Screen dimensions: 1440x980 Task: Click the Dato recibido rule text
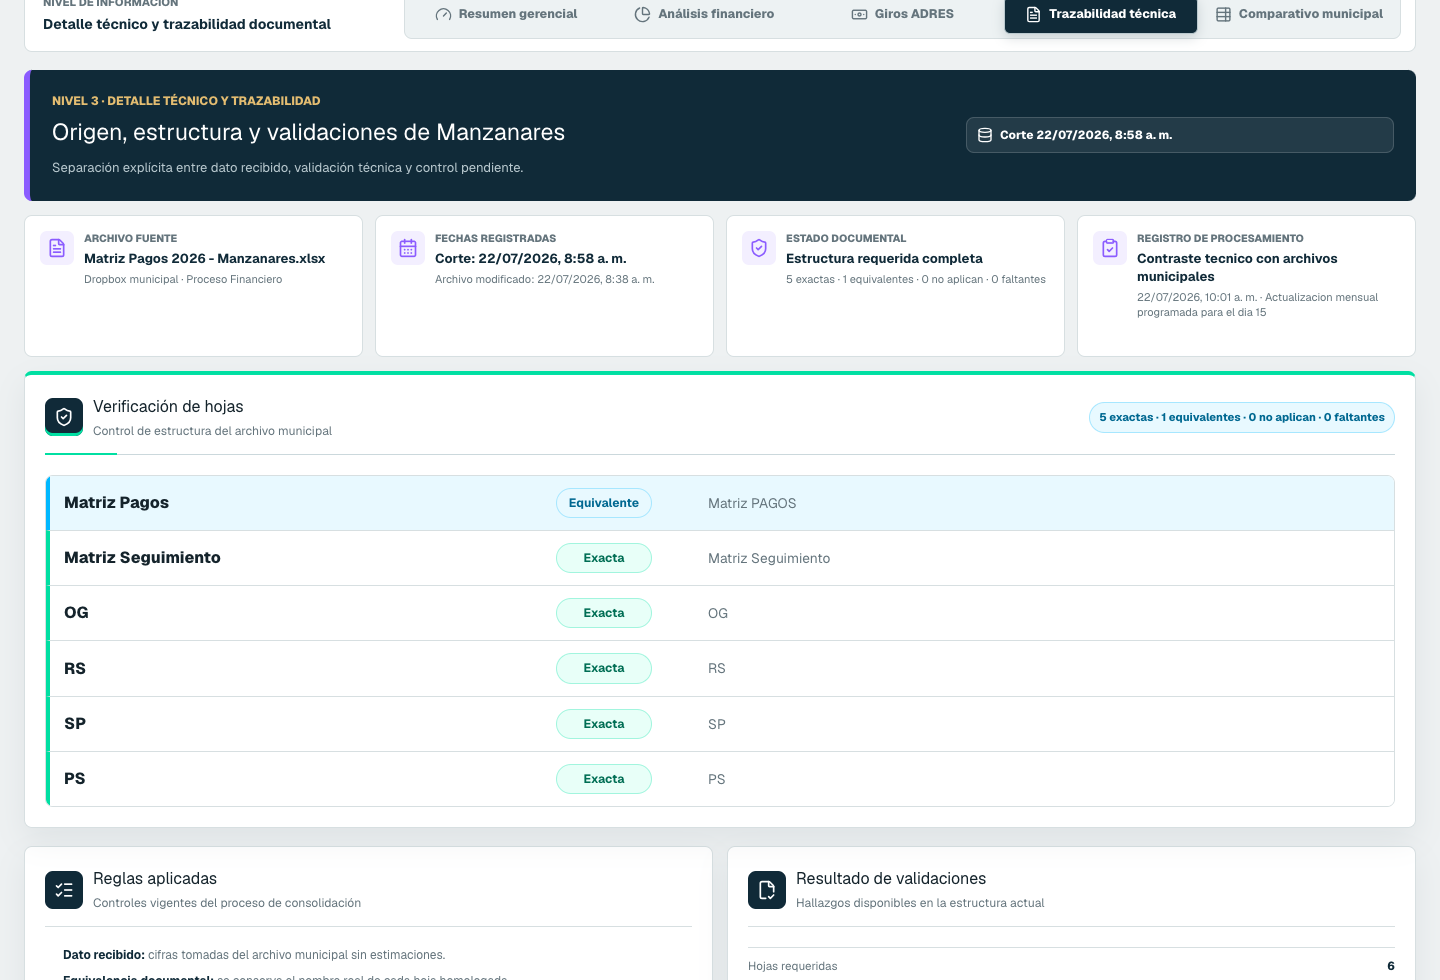[254, 955]
